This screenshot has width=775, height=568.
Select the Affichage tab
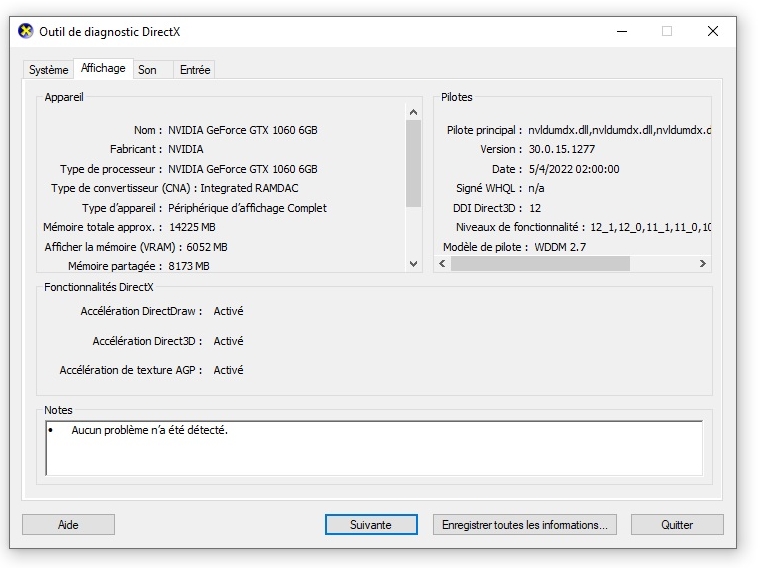(x=103, y=68)
